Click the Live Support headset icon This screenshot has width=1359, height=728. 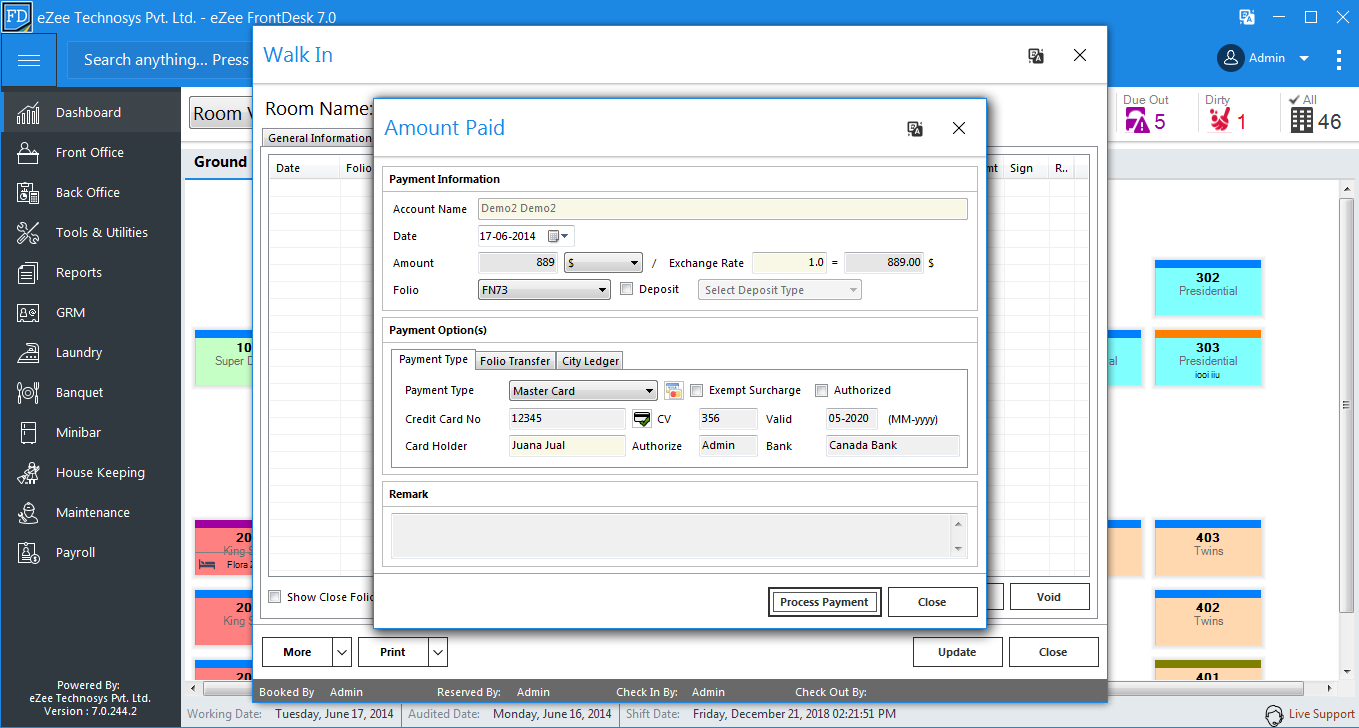pos(1274,714)
